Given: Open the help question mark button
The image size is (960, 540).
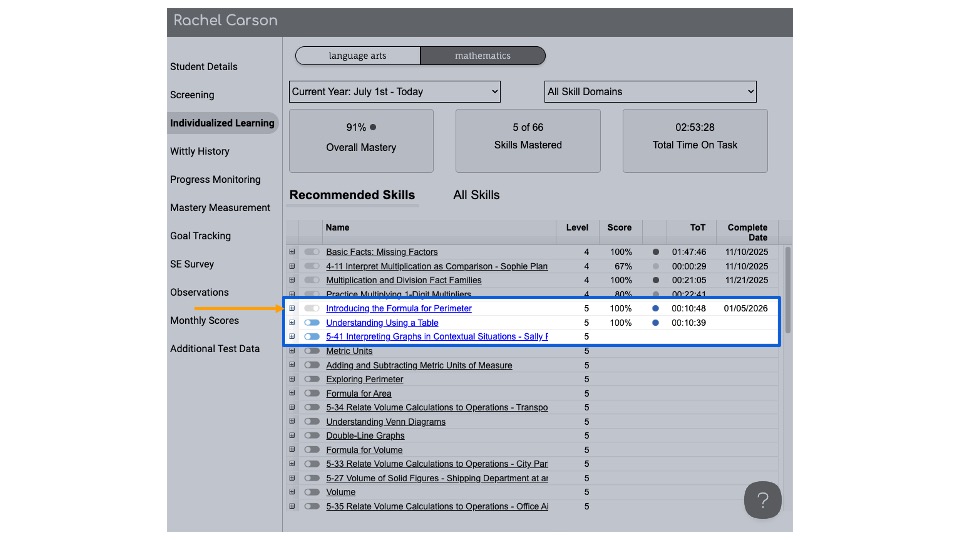Looking at the screenshot, I should (x=762, y=500).
